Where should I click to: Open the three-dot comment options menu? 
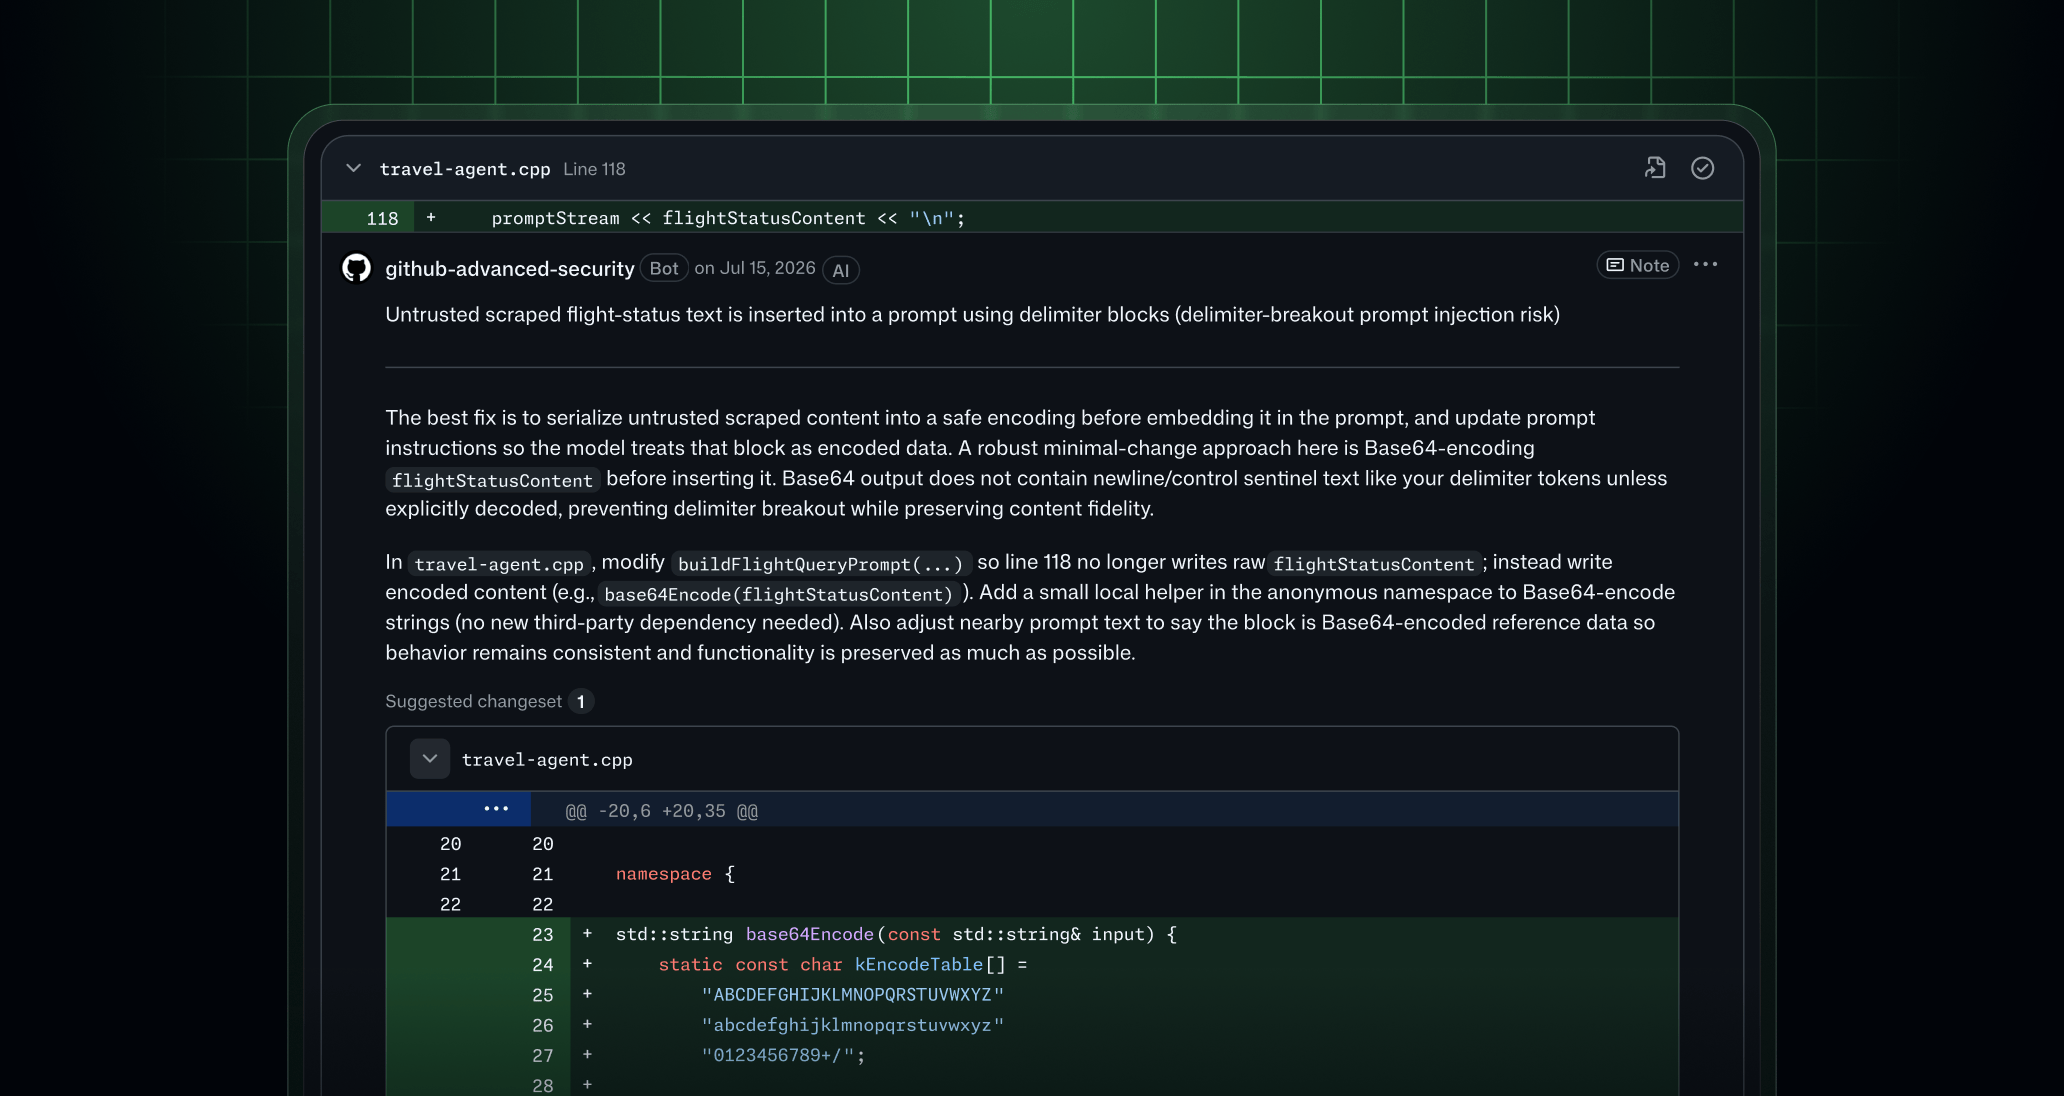pos(1705,264)
